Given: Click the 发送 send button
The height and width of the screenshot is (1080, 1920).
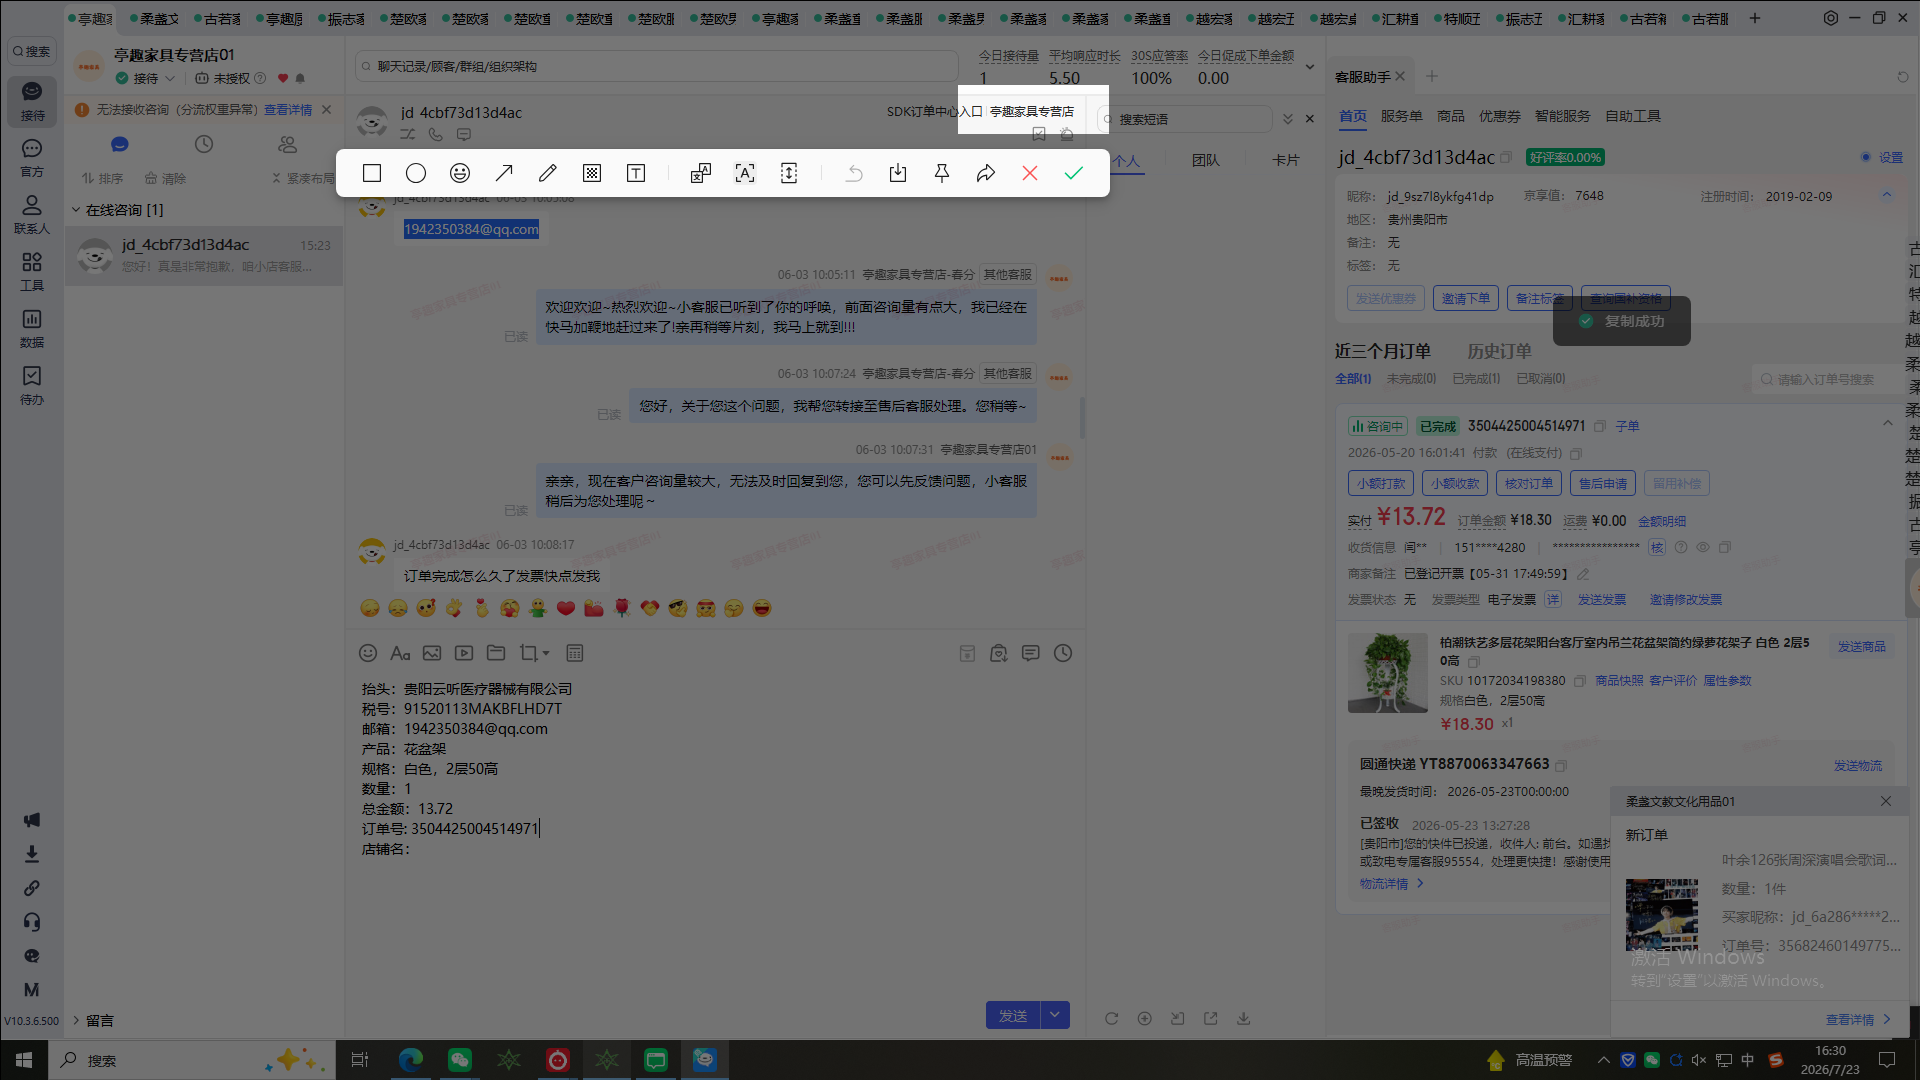Looking at the screenshot, I should pyautogui.click(x=1013, y=1015).
